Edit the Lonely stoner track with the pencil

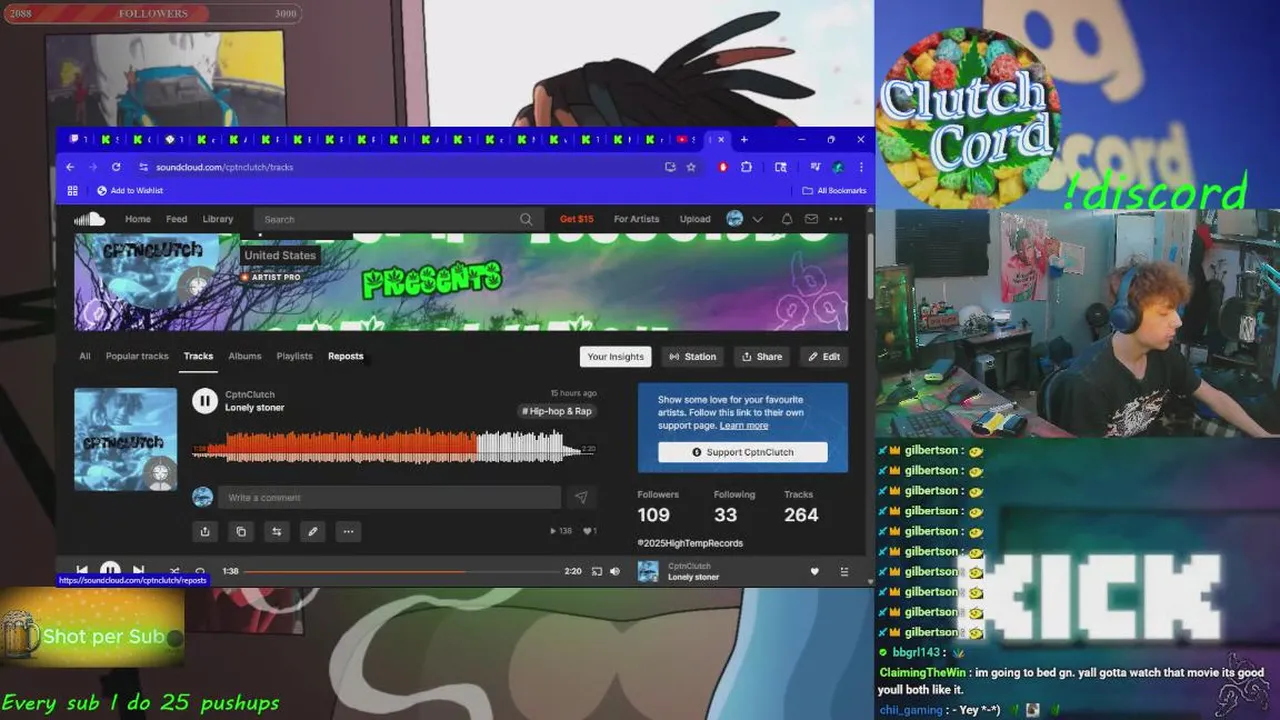tap(313, 532)
